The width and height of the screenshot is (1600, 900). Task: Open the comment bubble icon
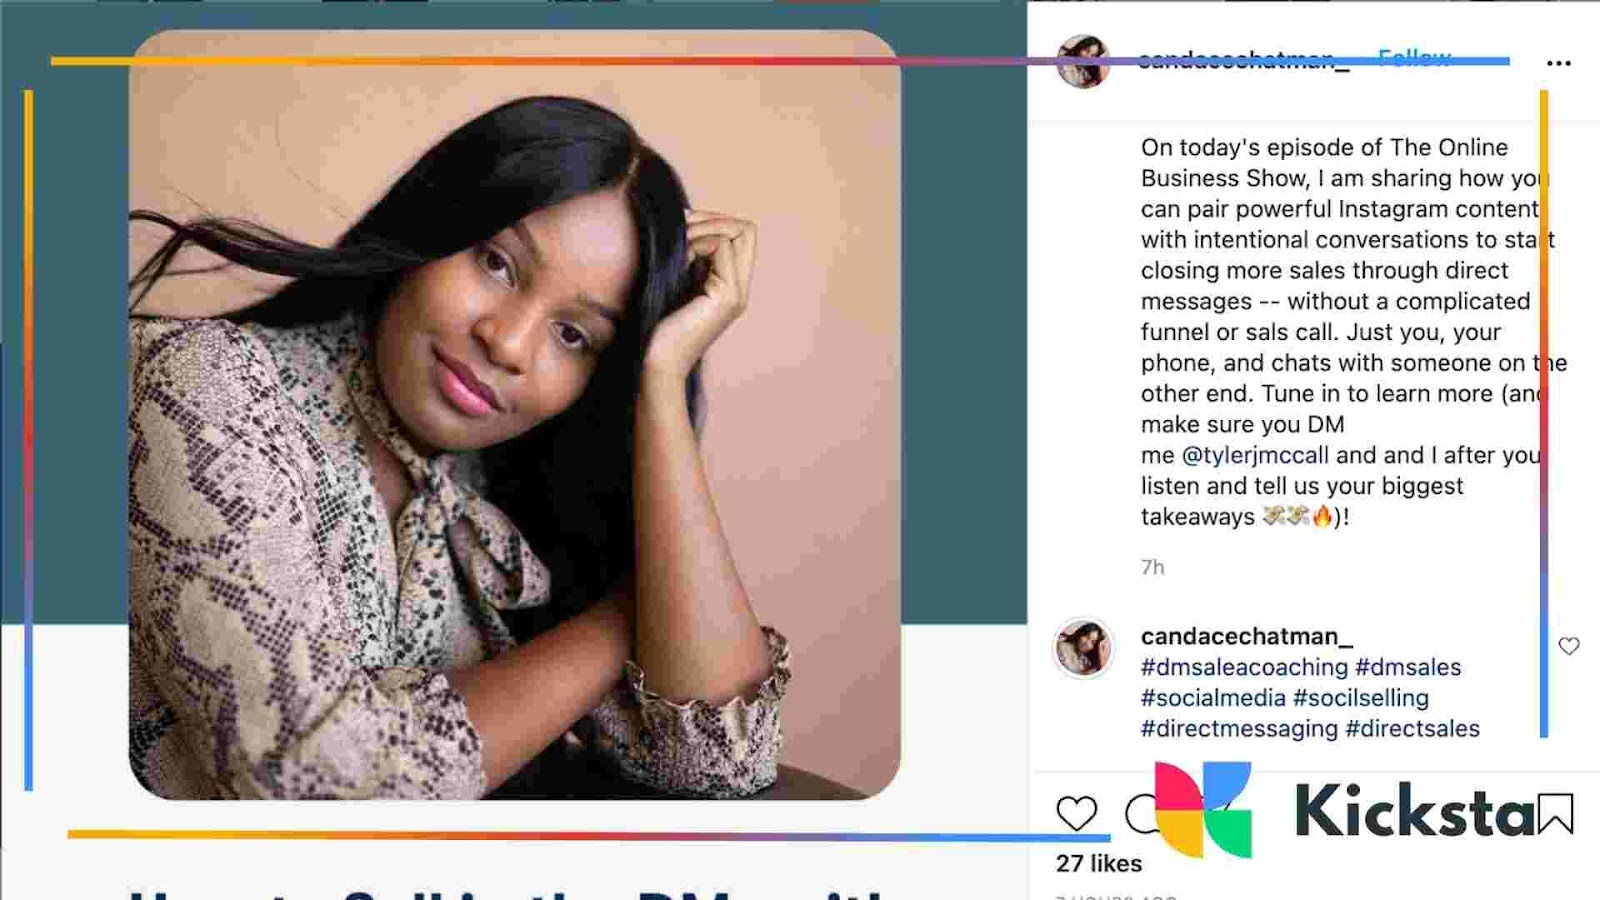pyautogui.click(x=1141, y=814)
